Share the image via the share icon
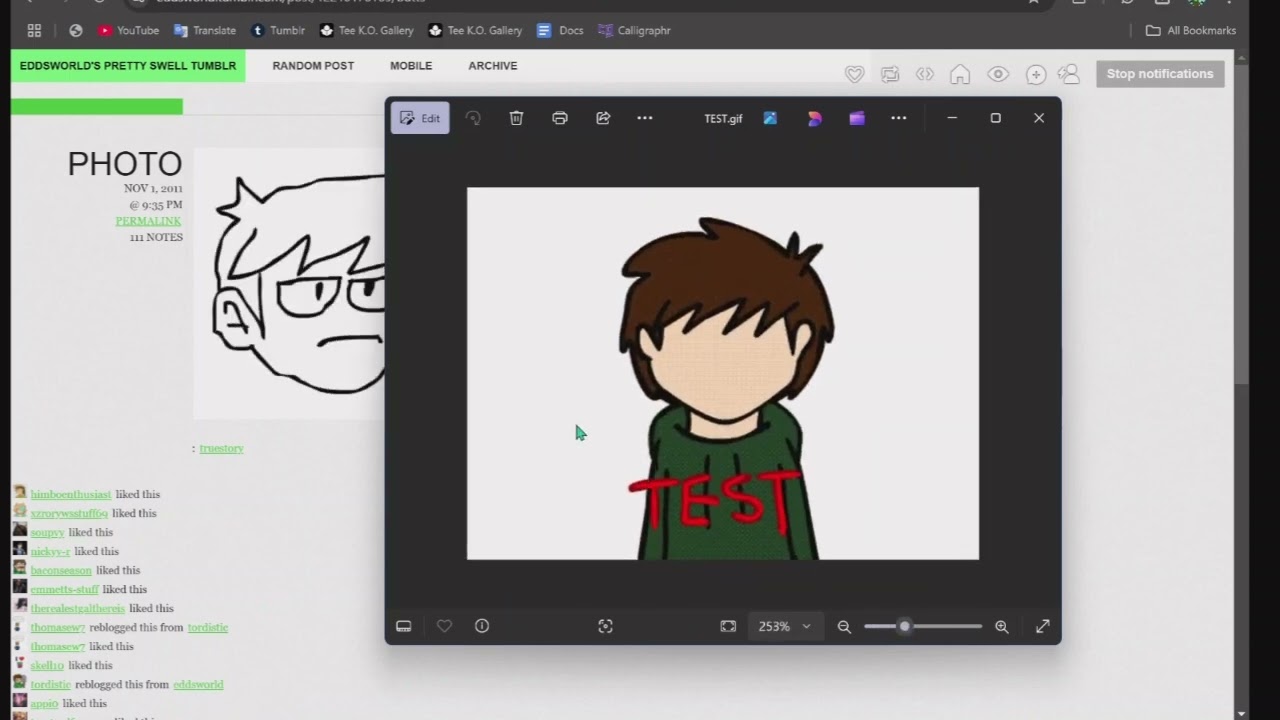 [603, 118]
